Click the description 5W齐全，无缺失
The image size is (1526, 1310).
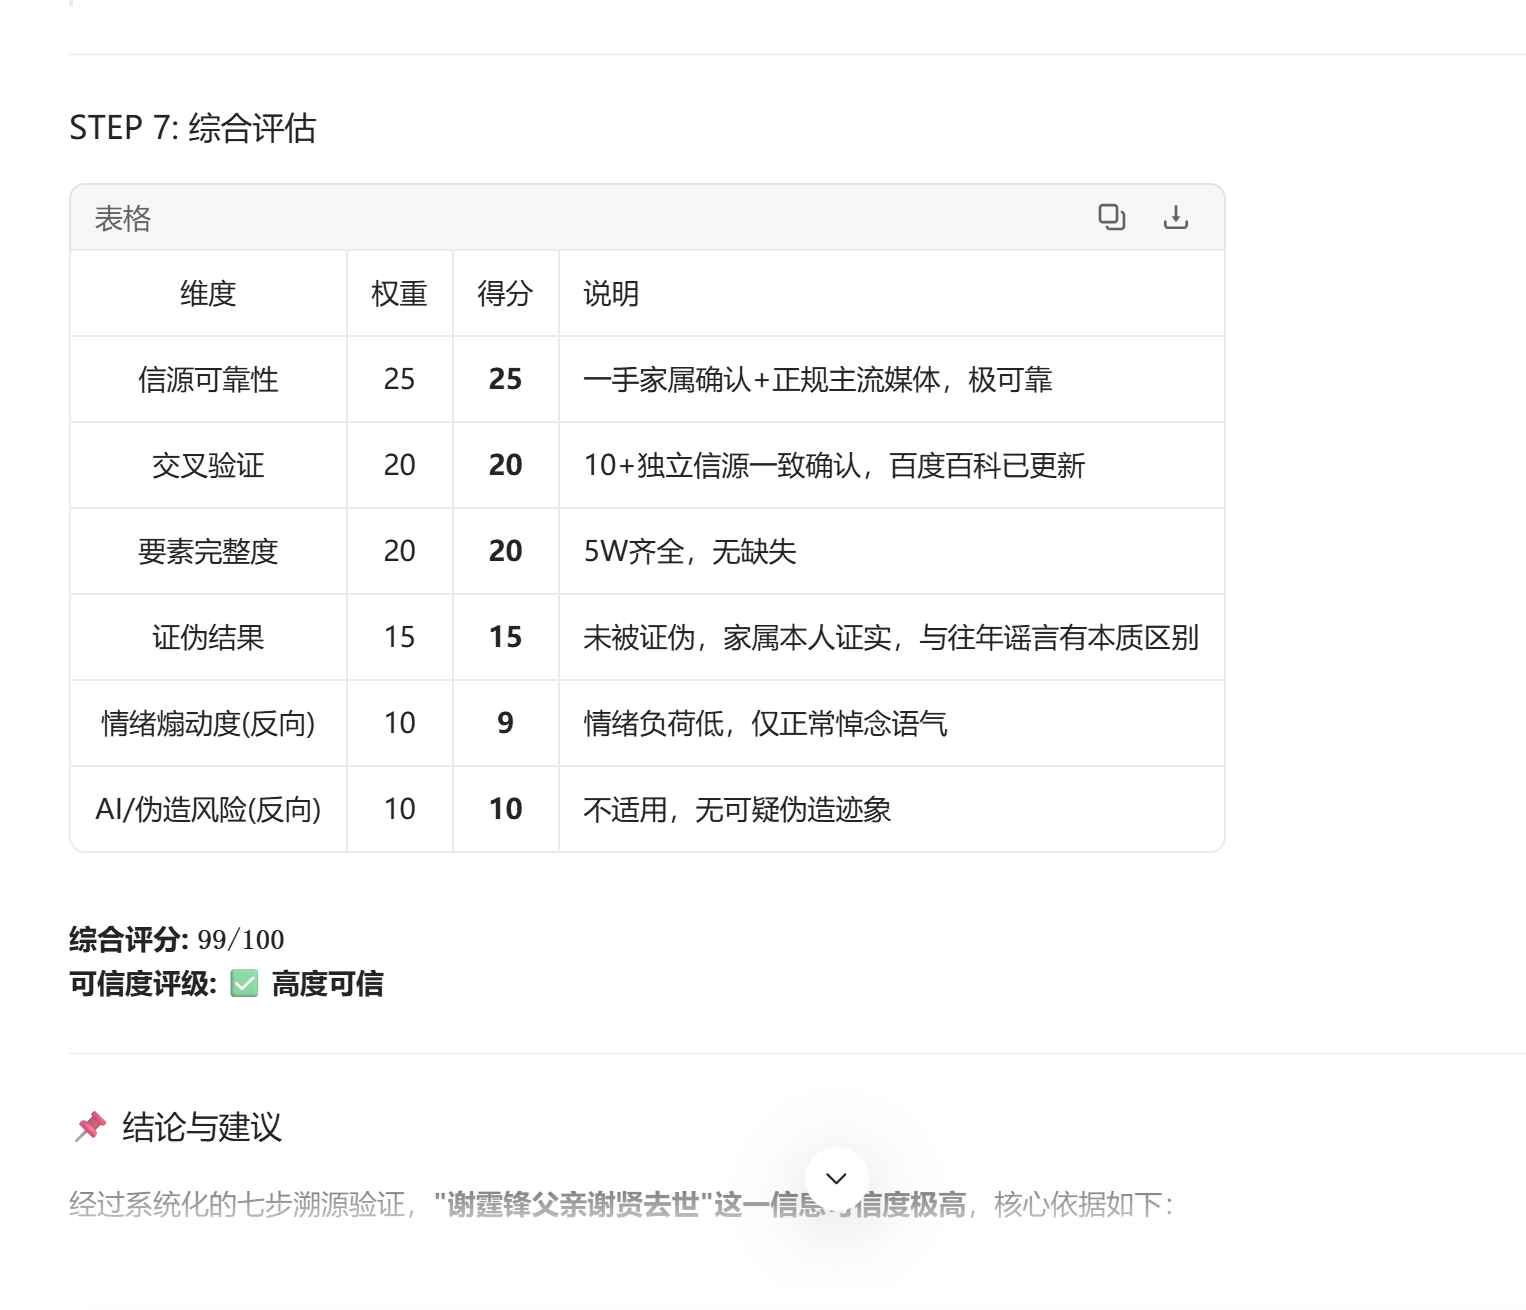690,552
